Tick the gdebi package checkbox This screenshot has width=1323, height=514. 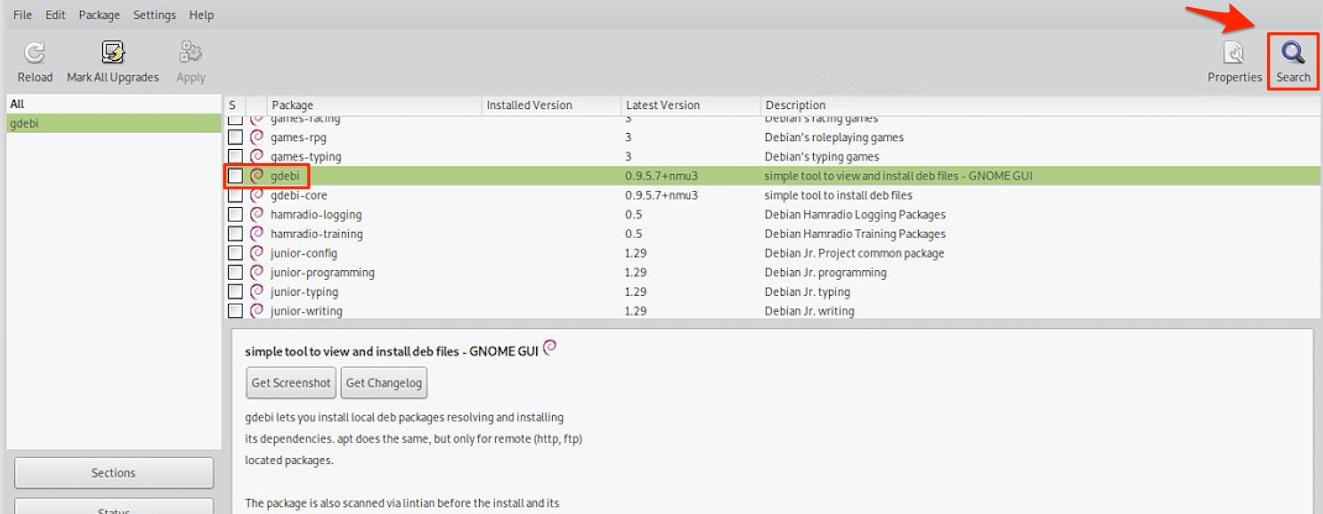pos(235,176)
